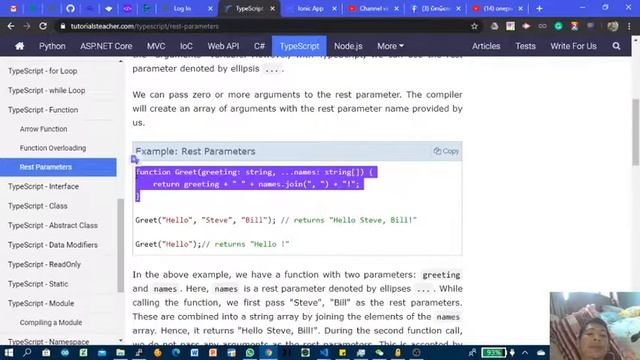
Task: Switch to the Log In tab
Action: [182, 8]
